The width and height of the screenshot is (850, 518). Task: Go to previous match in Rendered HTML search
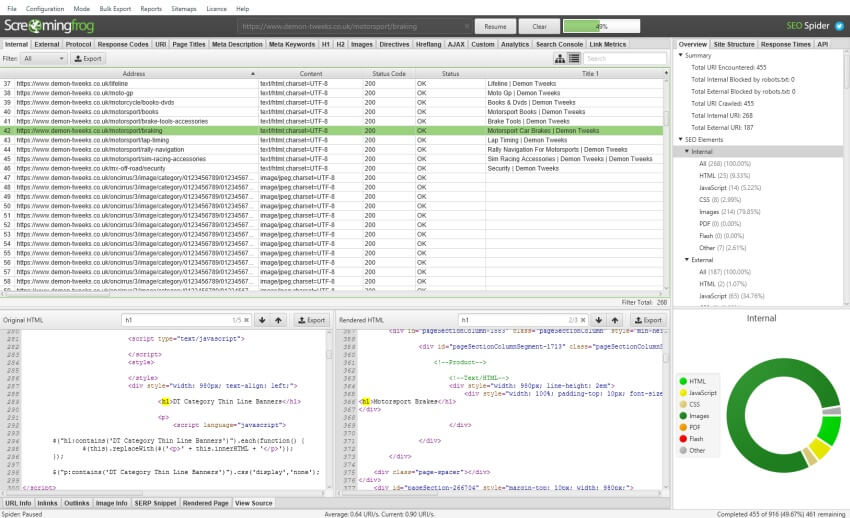[615, 320]
